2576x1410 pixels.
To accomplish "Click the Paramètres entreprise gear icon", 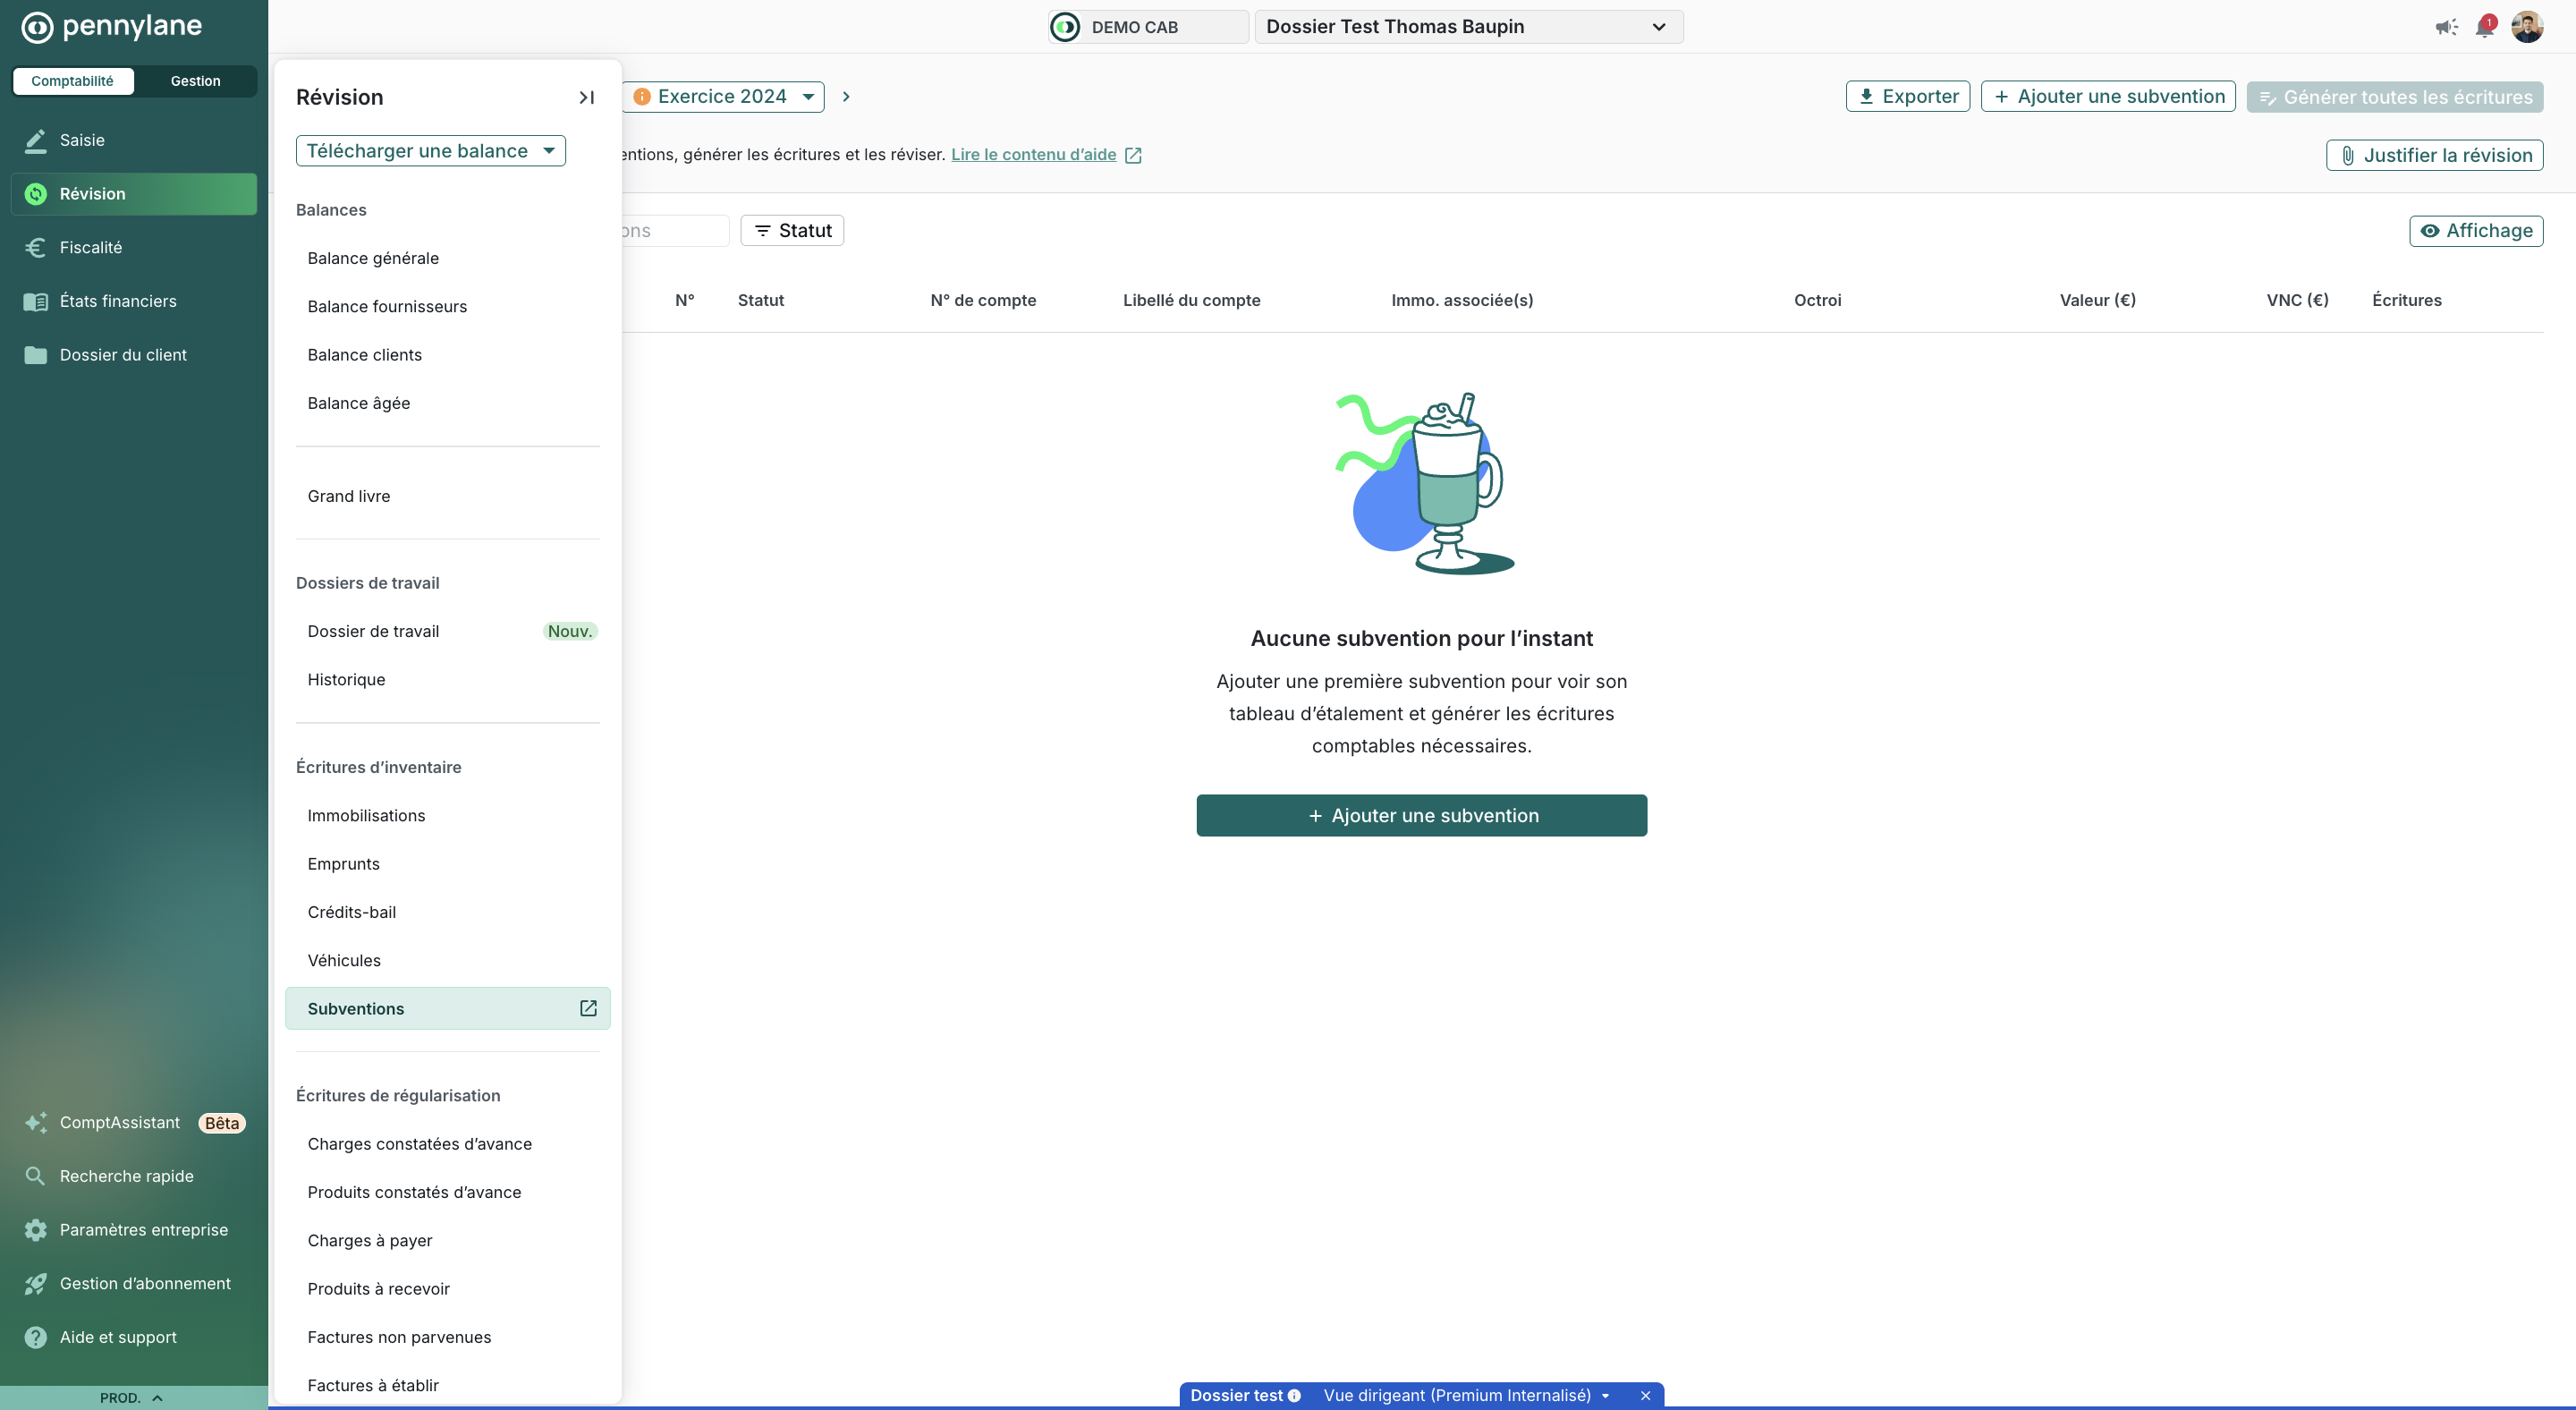I will [x=36, y=1230].
